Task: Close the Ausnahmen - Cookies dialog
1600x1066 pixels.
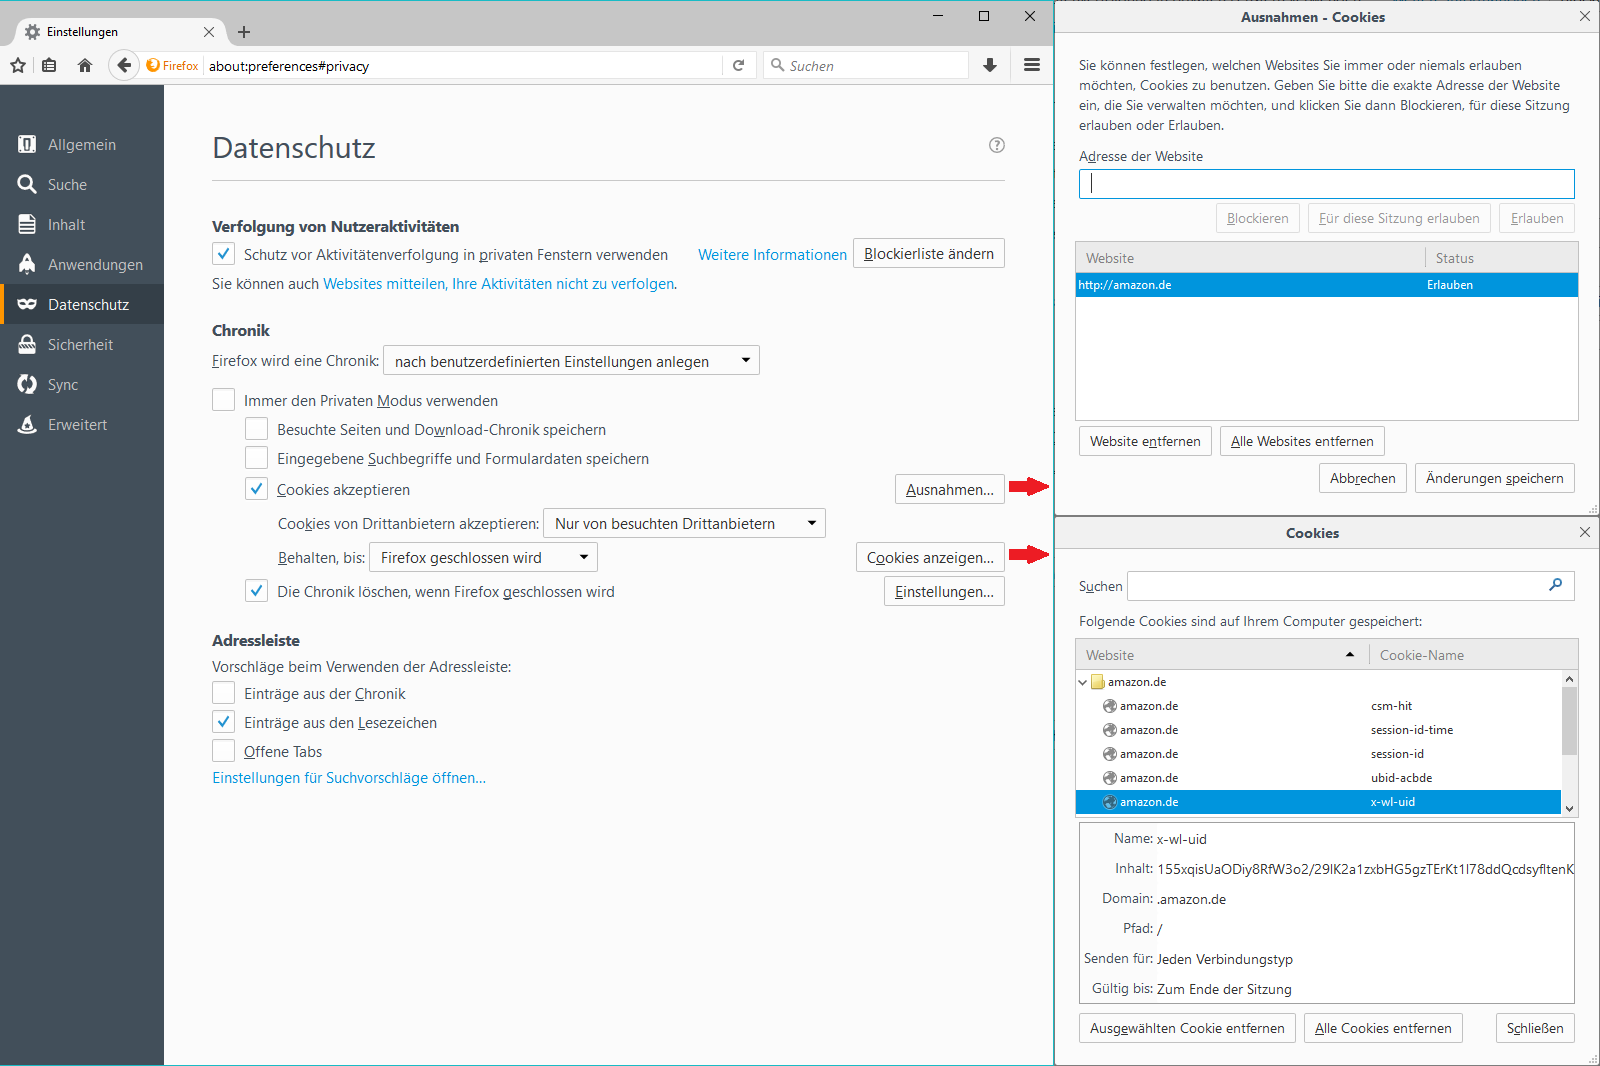Action: point(1585,16)
